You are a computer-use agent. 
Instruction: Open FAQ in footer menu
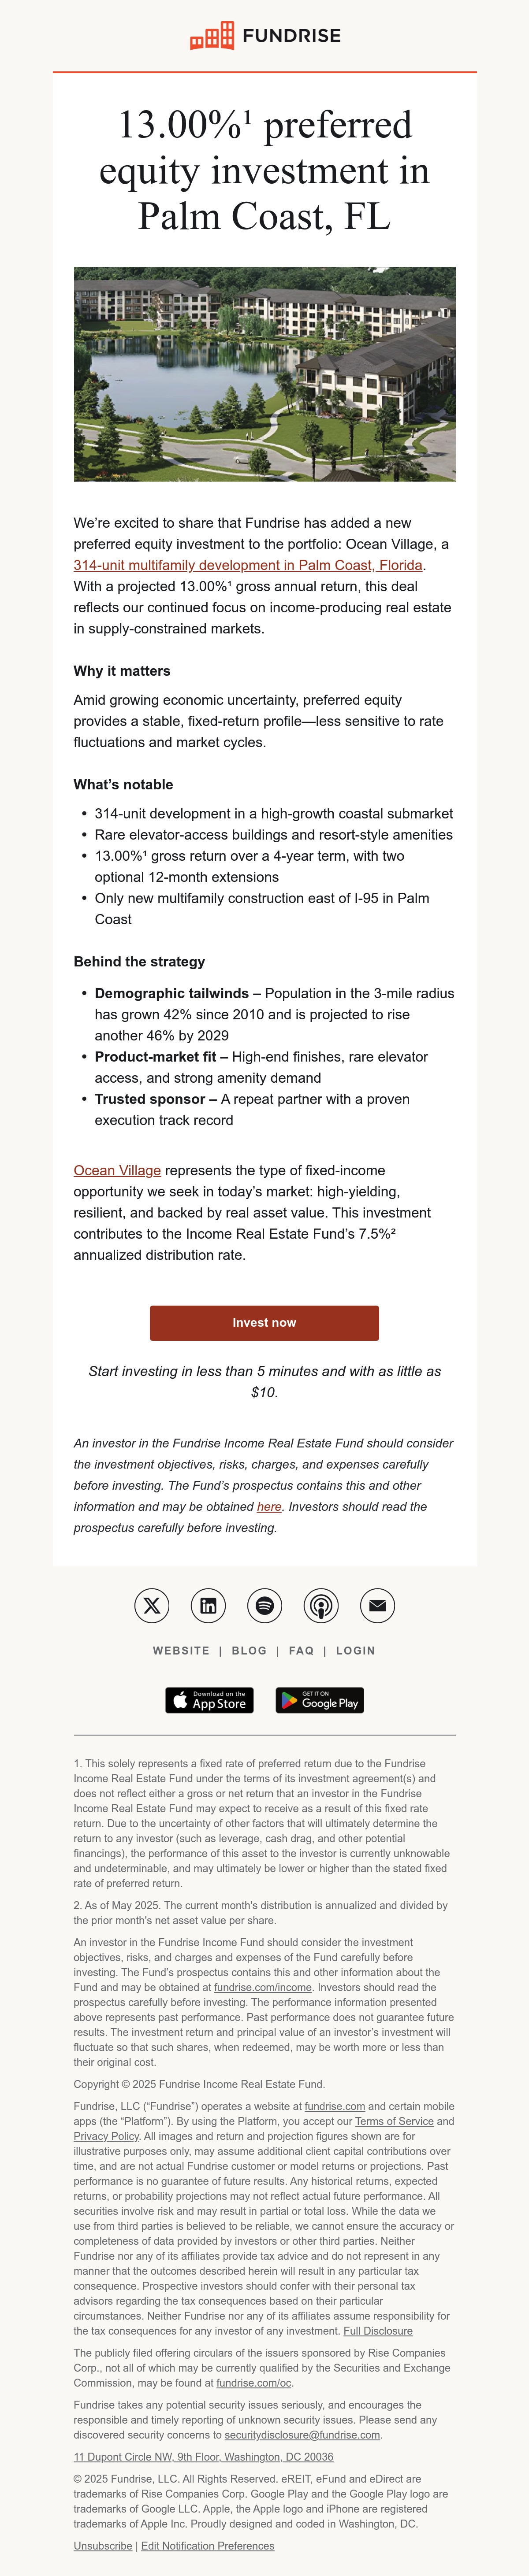(301, 1651)
